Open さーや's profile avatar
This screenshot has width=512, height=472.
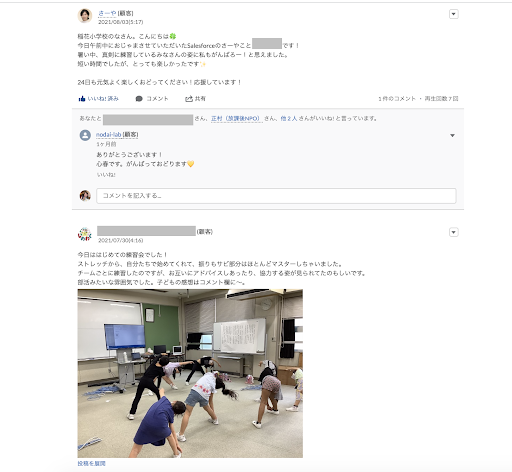(85, 16)
